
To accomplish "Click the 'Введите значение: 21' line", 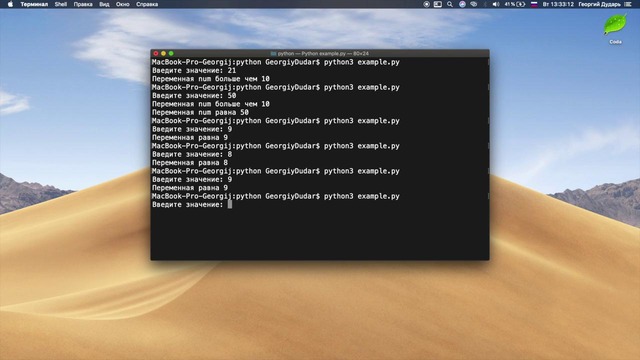I will point(194,71).
